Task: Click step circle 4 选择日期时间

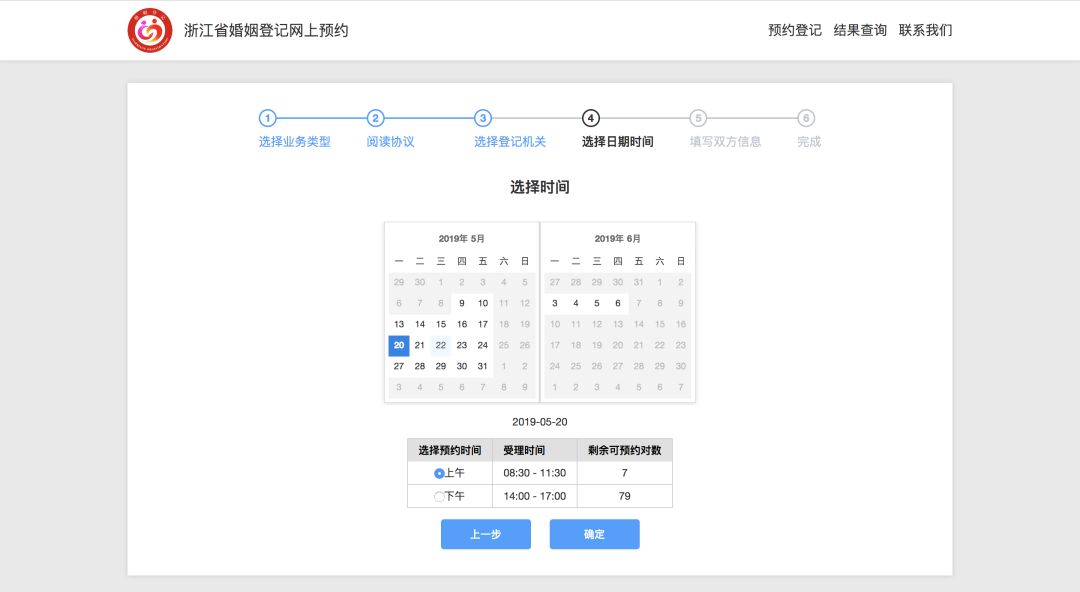Action: pos(591,117)
